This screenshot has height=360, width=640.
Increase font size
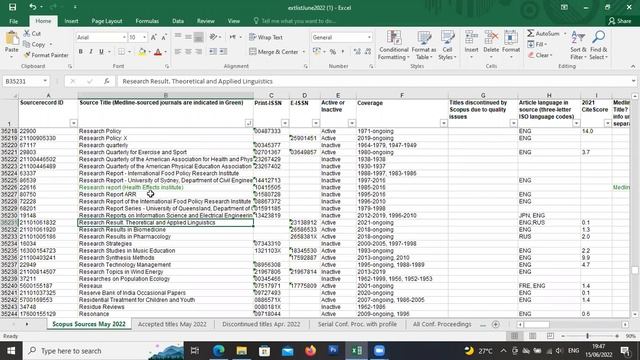tap(154, 37)
